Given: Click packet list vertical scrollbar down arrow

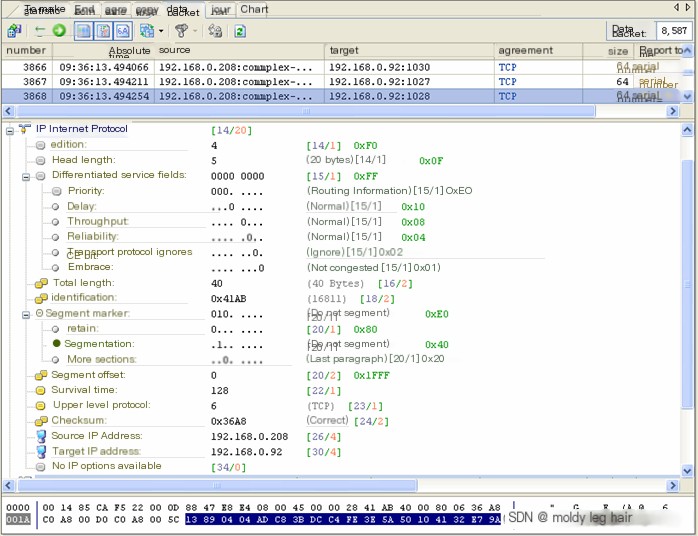Looking at the screenshot, I should click(x=687, y=96).
